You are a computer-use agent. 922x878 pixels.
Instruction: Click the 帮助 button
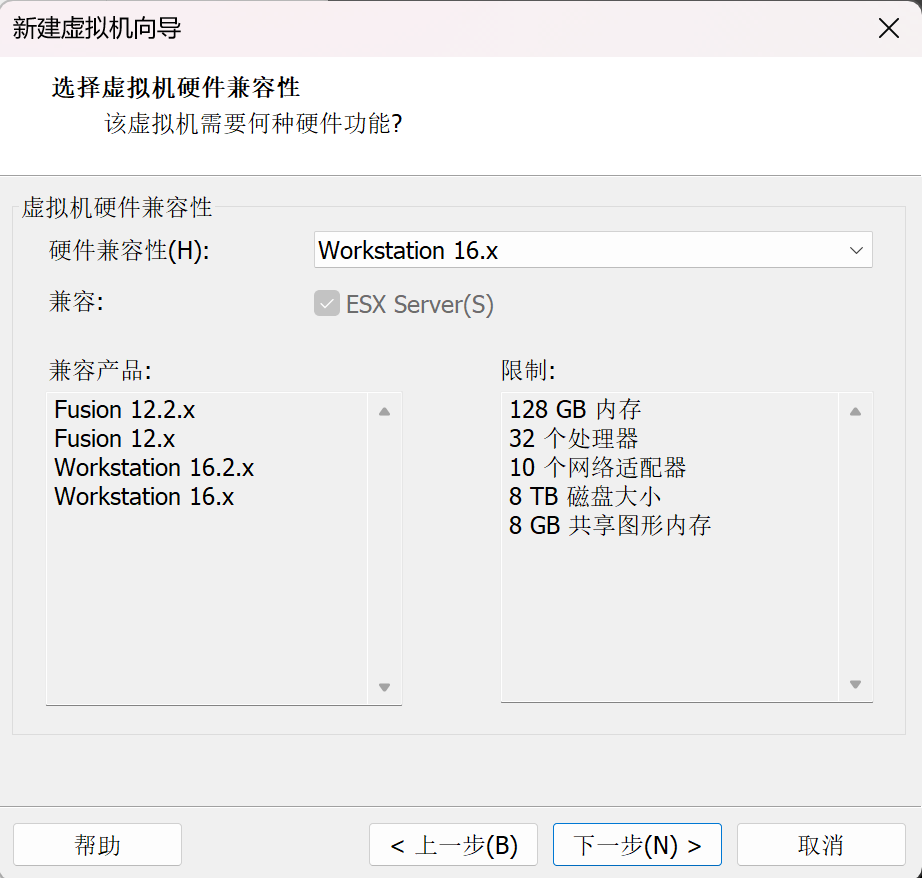coord(97,844)
